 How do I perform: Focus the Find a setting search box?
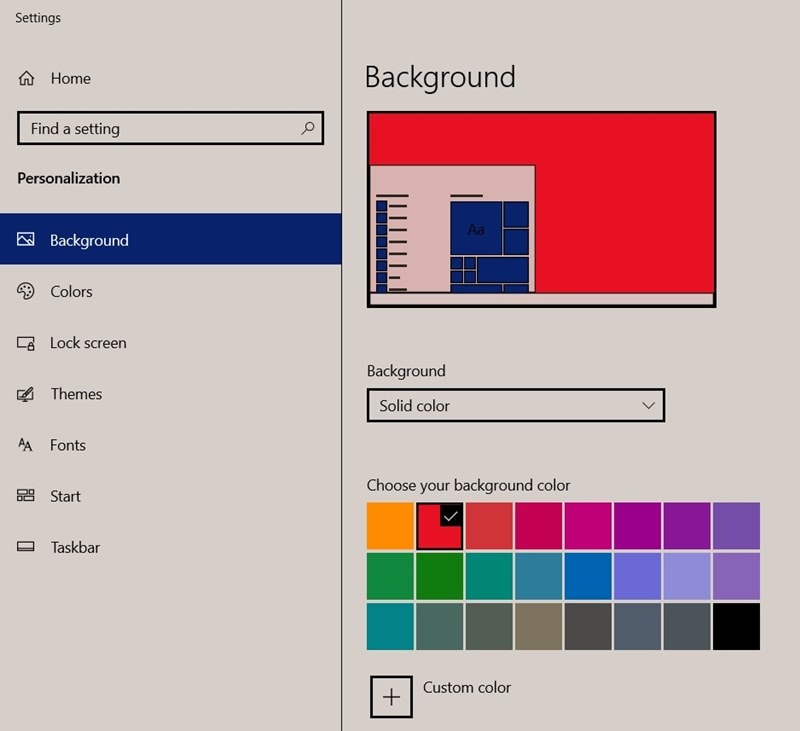coord(170,128)
